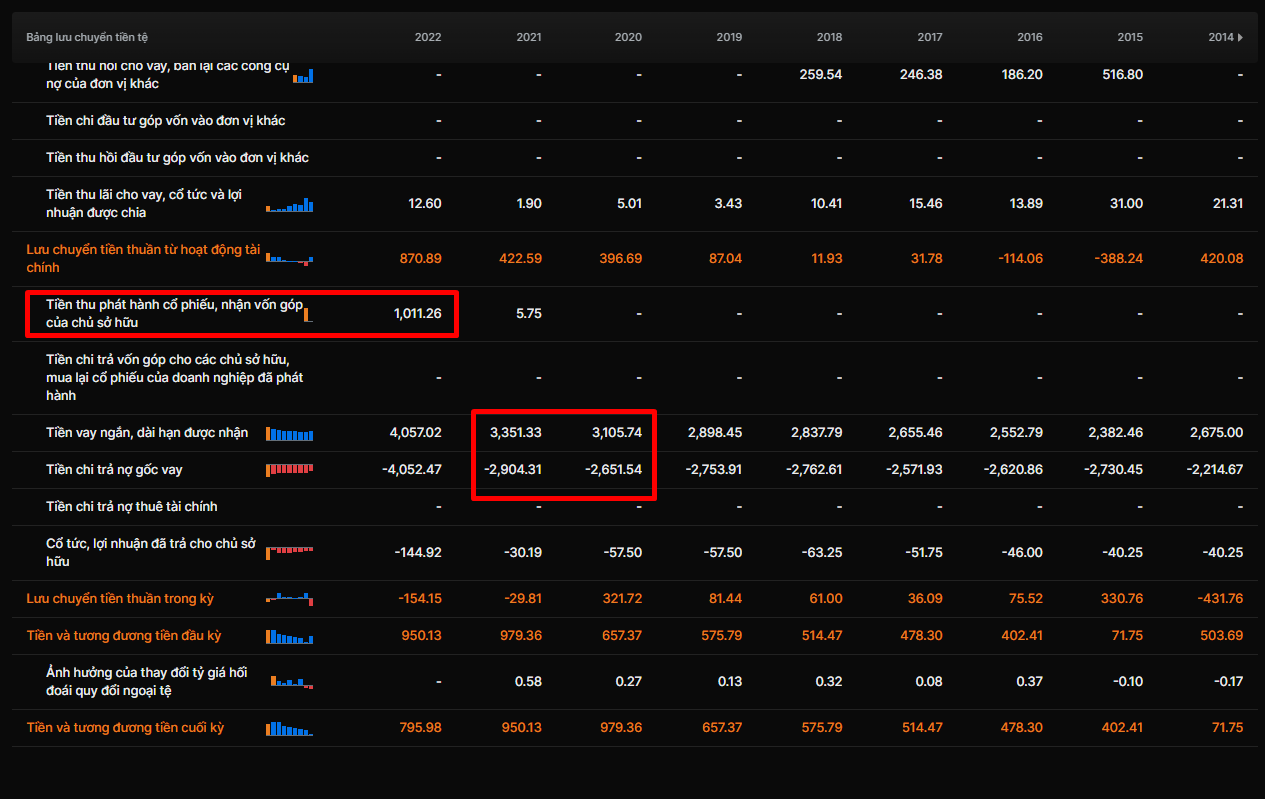This screenshot has height=799, width=1265.
Task: Select the 2019 column header
Action: (x=729, y=37)
